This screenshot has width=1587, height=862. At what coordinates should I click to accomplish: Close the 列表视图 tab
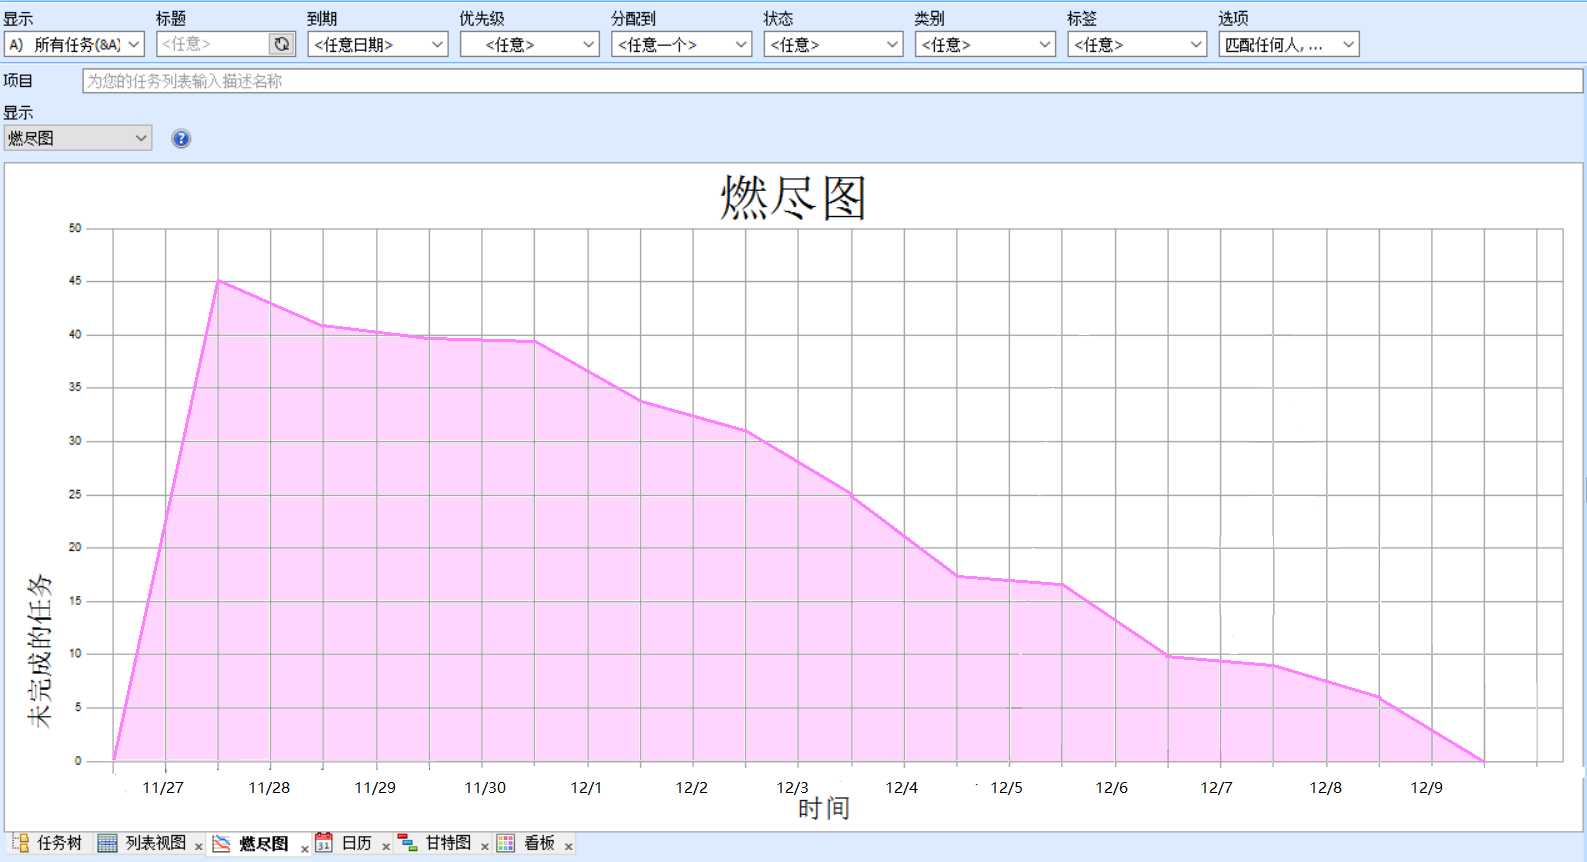point(199,847)
